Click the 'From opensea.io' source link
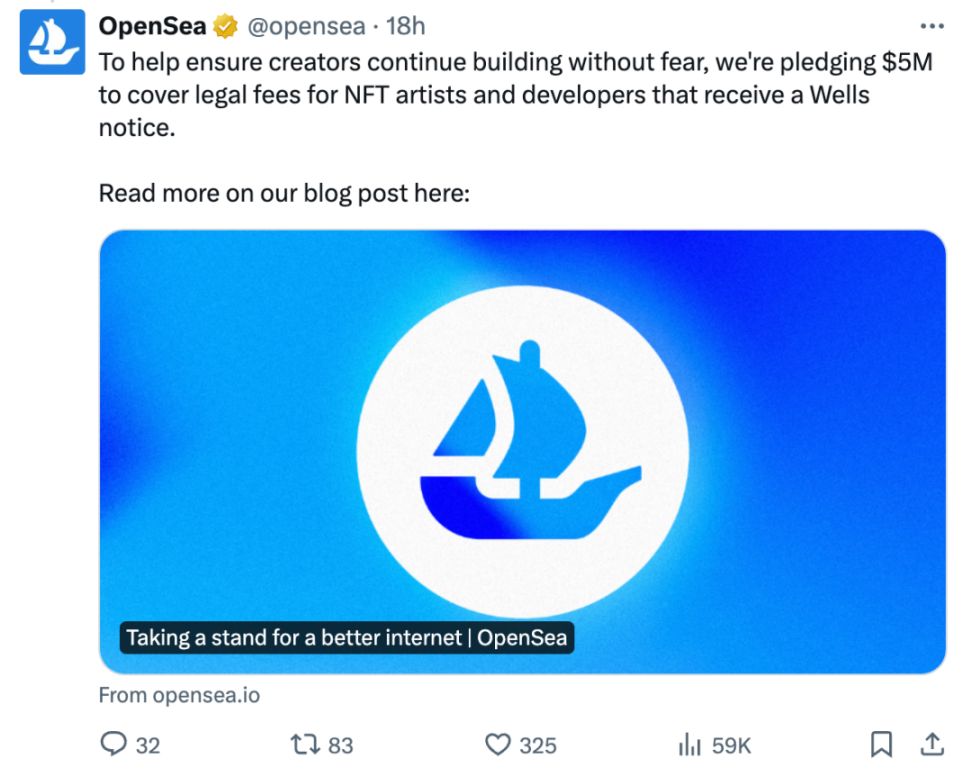Image resolution: width=972 pixels, height=777 pixels. [x=179, y=695]
